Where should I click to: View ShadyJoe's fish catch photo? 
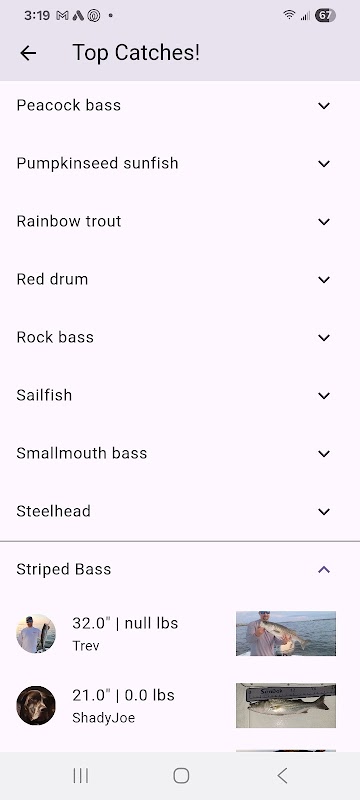(286, 705)
